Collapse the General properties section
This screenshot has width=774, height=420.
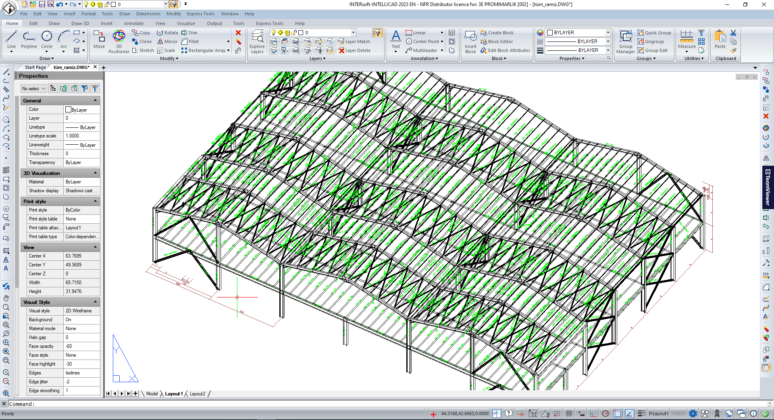pos(96,101)
